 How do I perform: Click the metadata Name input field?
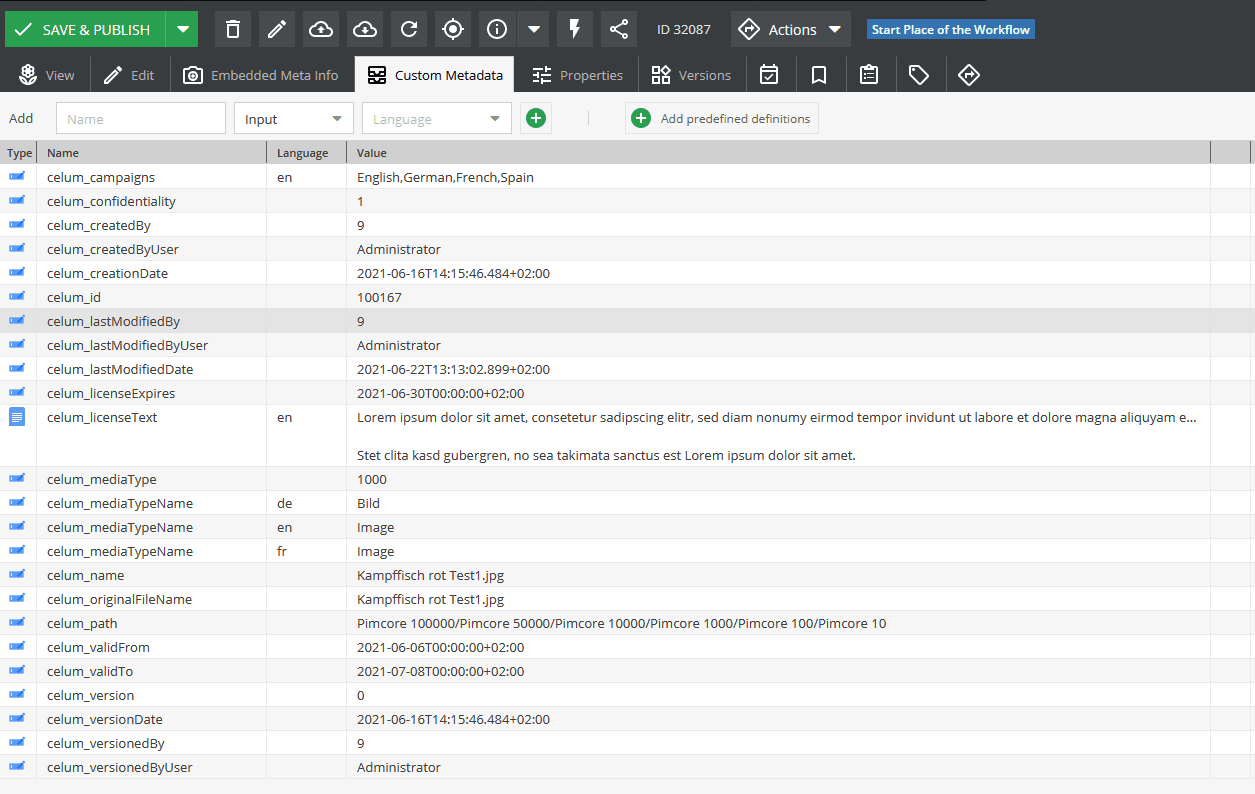(x=141, y=119)
